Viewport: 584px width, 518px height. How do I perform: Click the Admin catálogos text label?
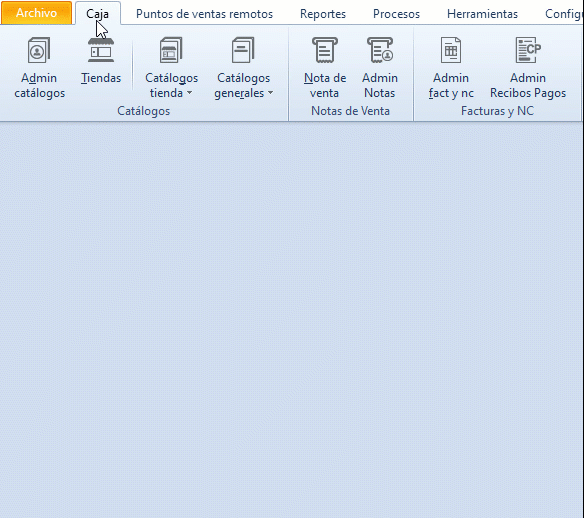coord(39,86)
